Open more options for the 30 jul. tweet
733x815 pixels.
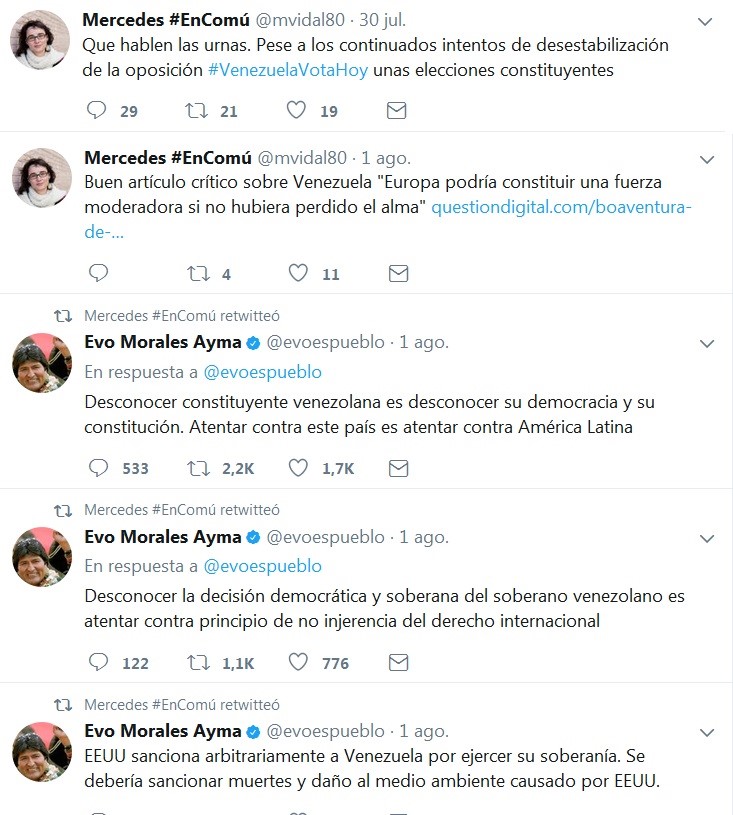pyautogui.click(x=706, y=21)
